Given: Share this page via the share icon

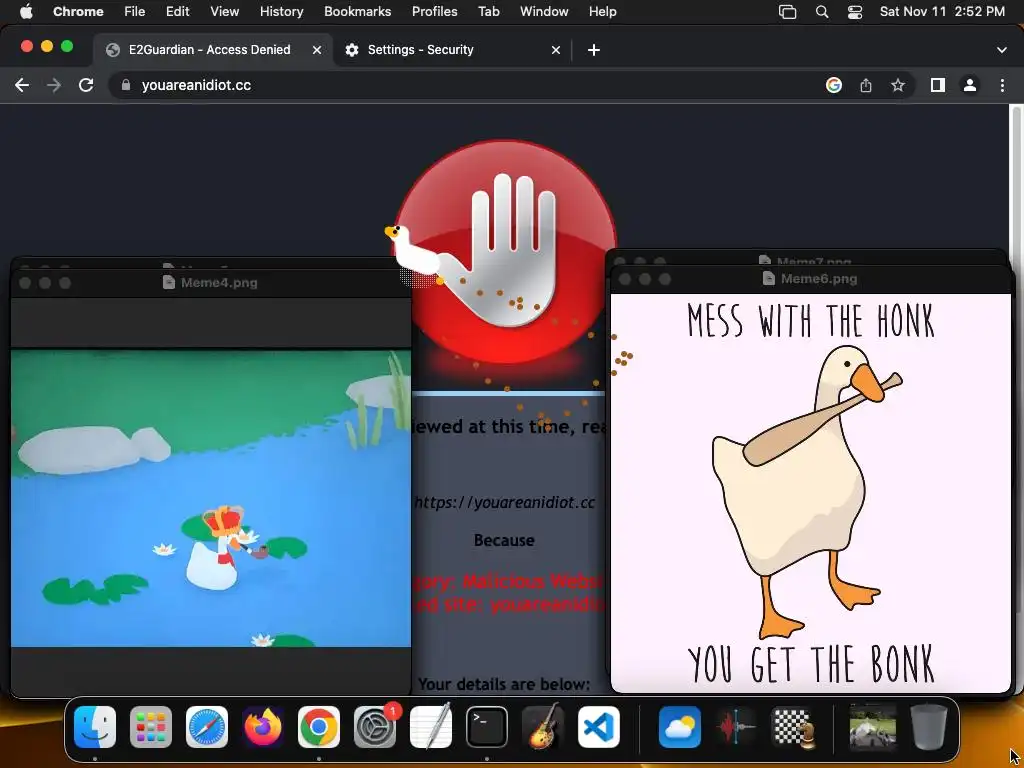Looking at the screenshot, I should point(866,86).
